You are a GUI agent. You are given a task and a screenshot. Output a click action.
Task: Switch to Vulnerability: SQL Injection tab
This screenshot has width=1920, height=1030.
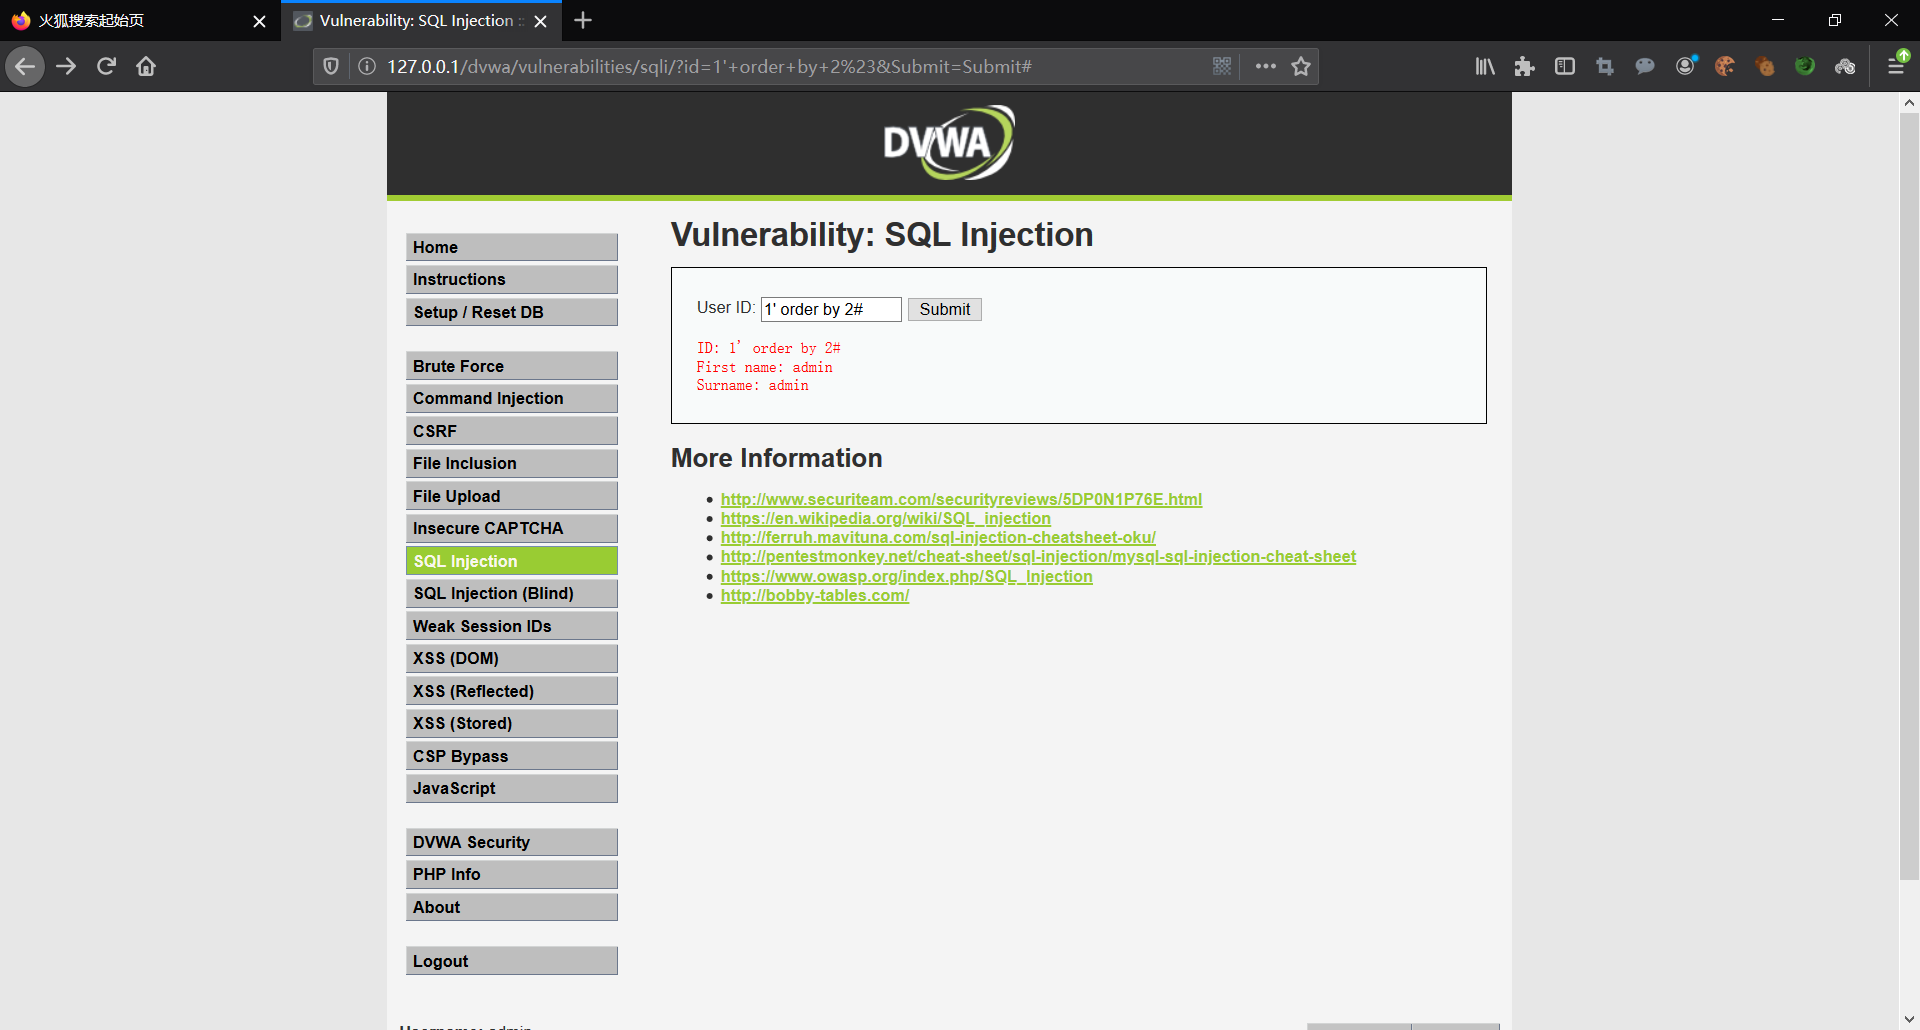pos(421,21)
